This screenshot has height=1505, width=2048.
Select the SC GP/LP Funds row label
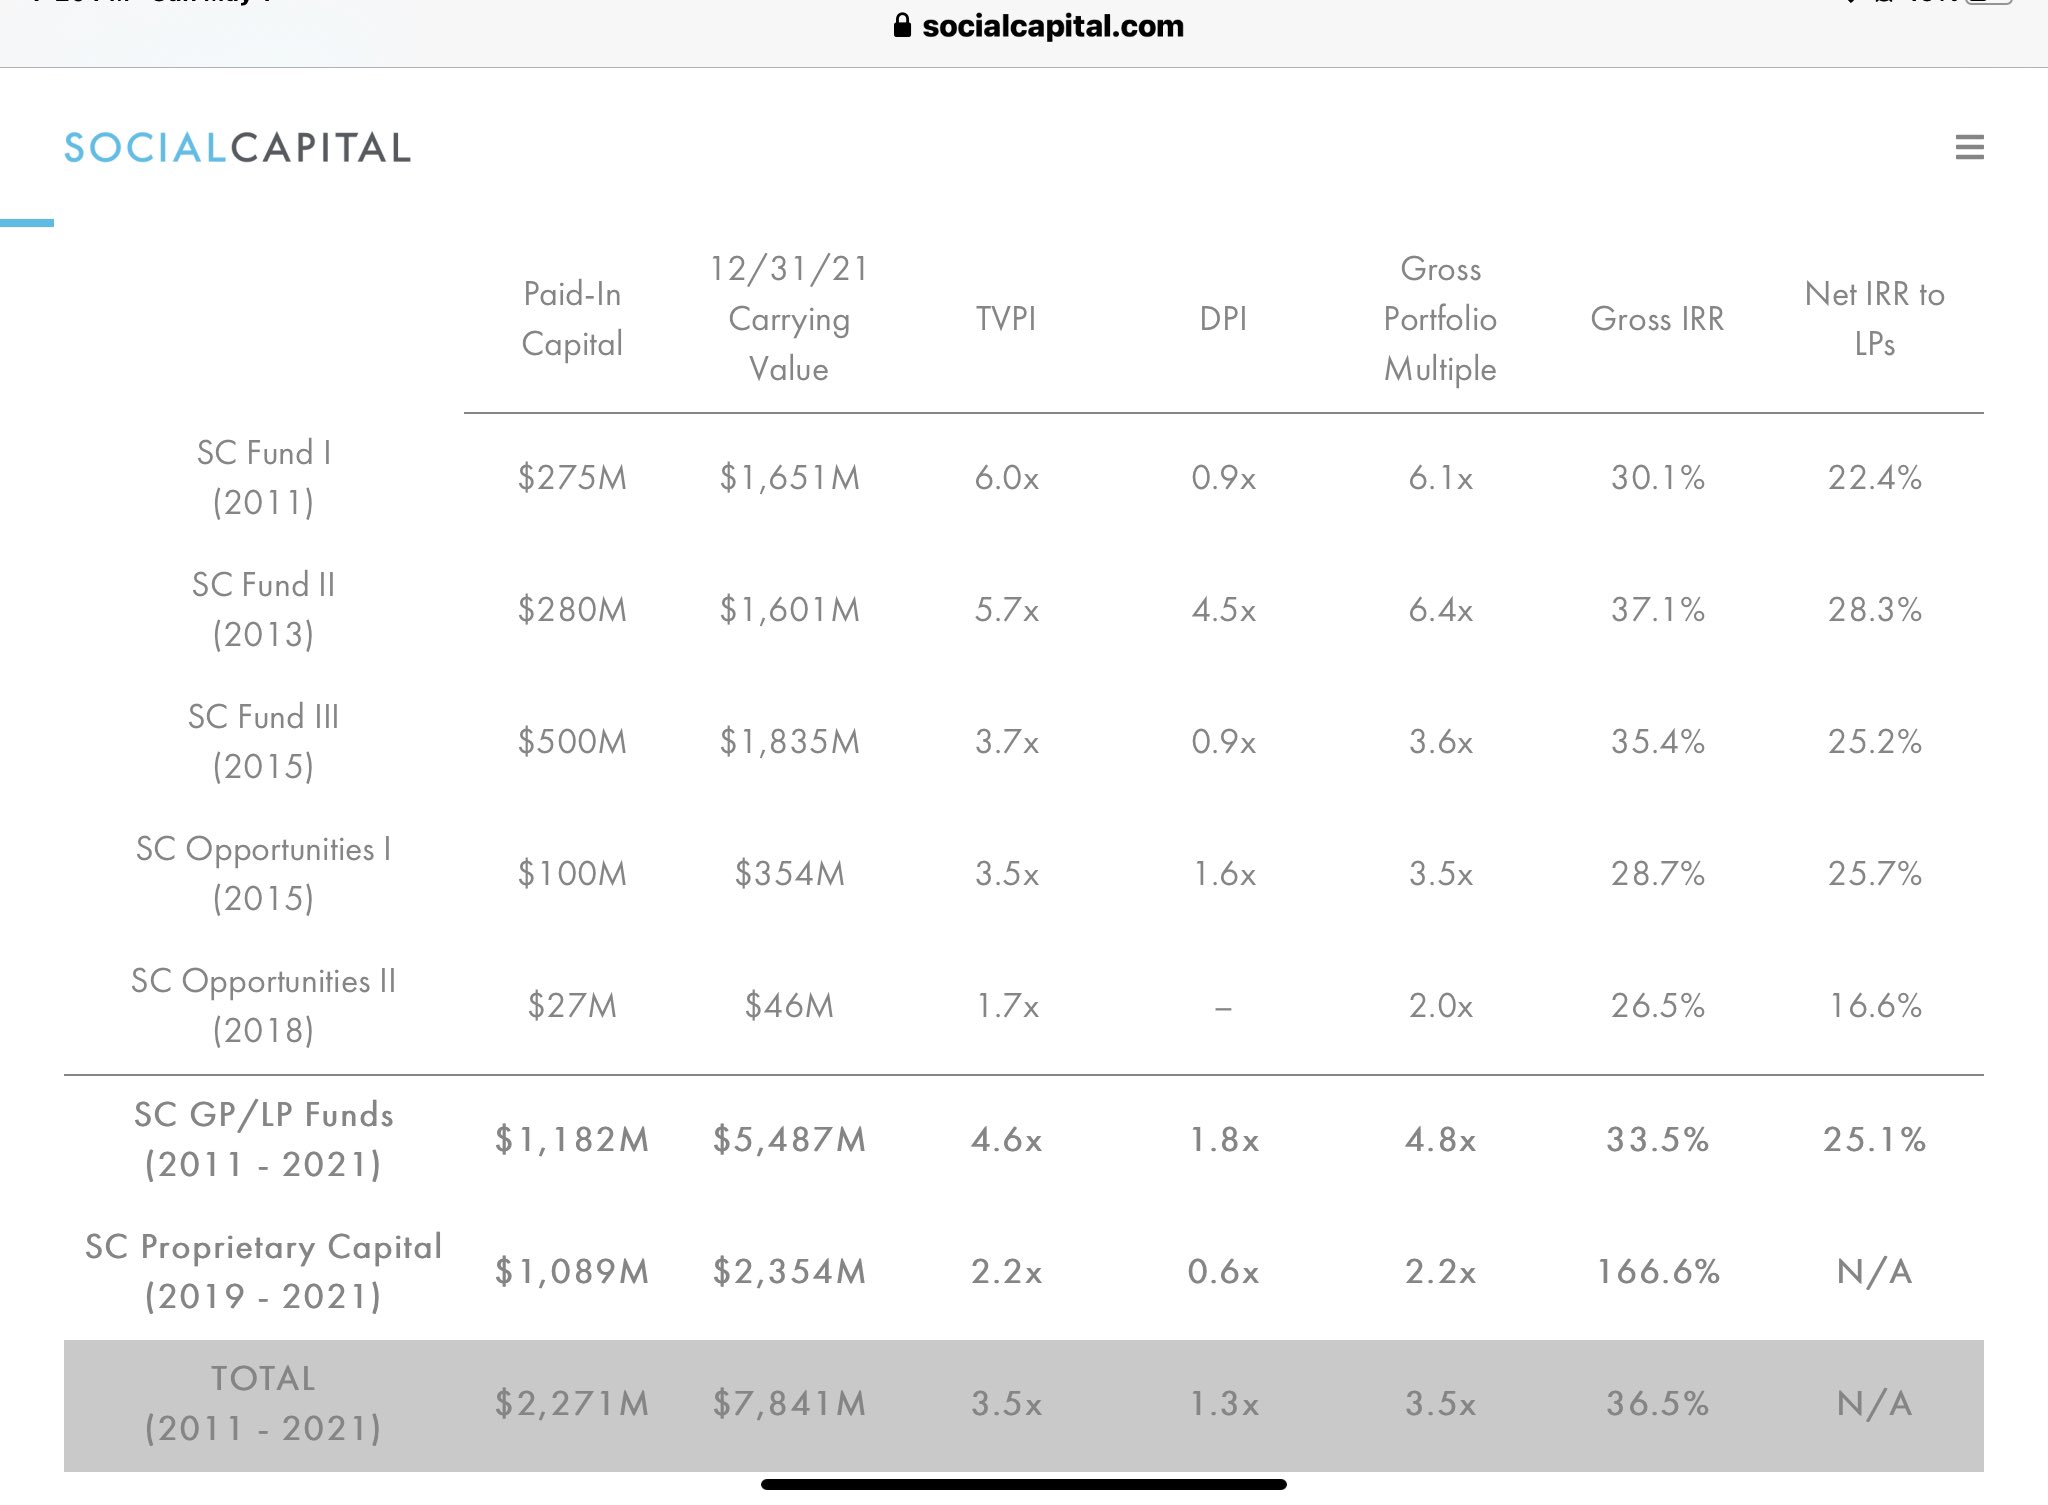click(x=264, y=1140)
